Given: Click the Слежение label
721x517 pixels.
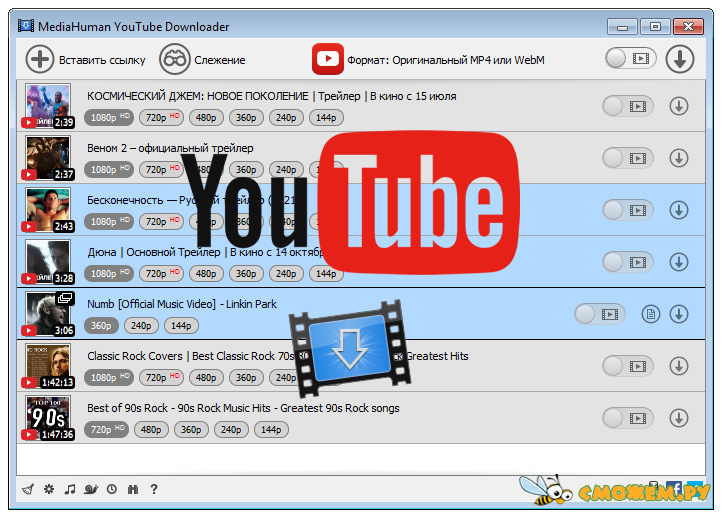Looking at the screenshot, I should [x=220, y=60].
